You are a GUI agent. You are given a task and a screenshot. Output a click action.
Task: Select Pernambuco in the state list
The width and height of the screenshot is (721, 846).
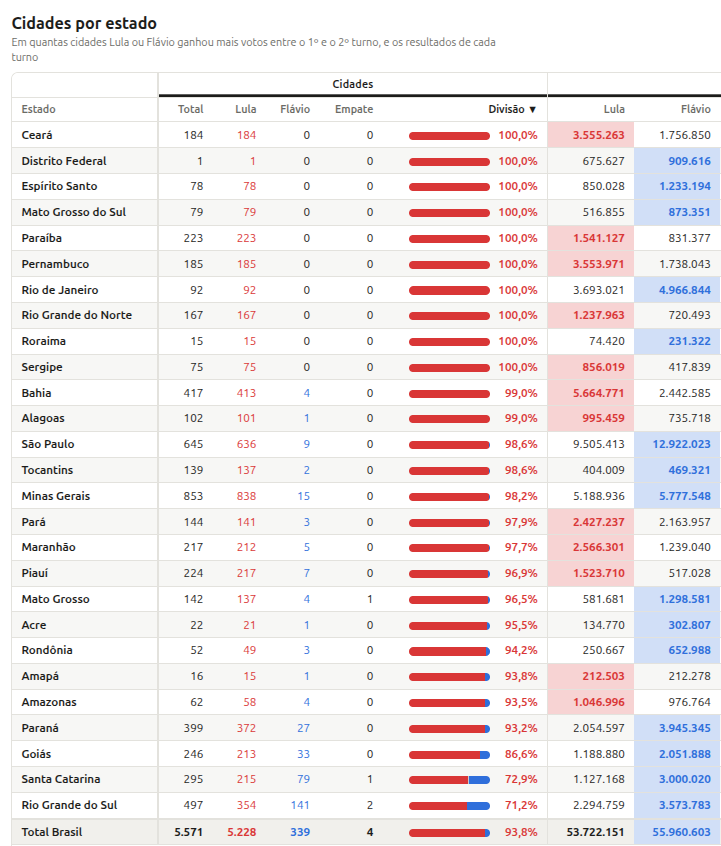[55, 264]
